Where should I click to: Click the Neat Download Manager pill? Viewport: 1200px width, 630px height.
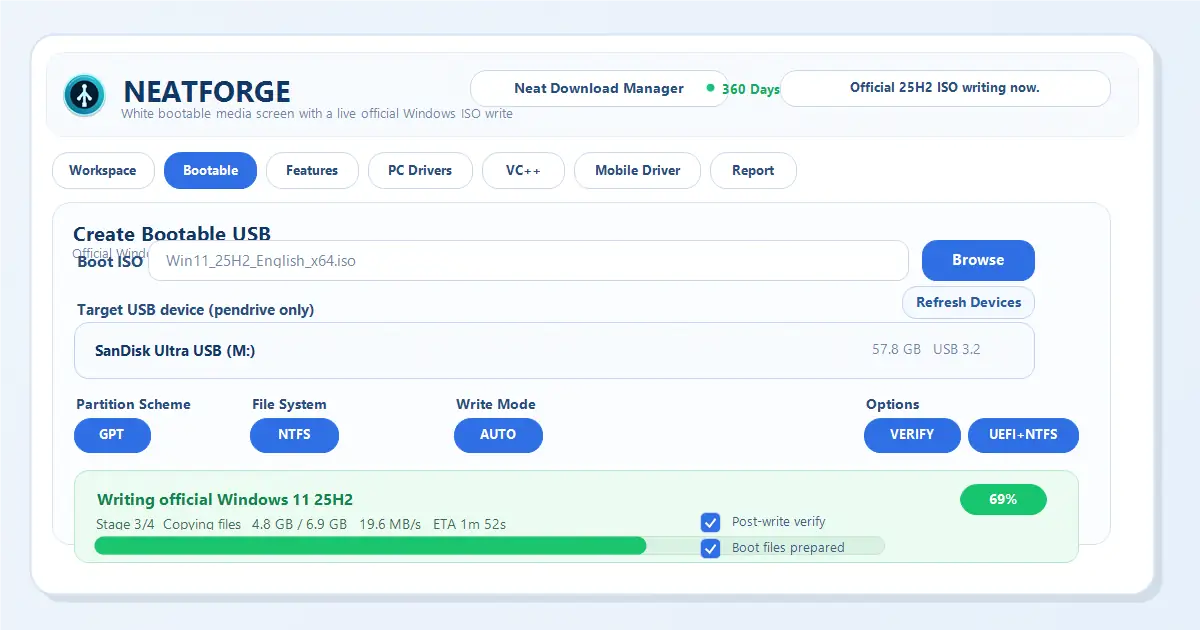click(598, 88)
